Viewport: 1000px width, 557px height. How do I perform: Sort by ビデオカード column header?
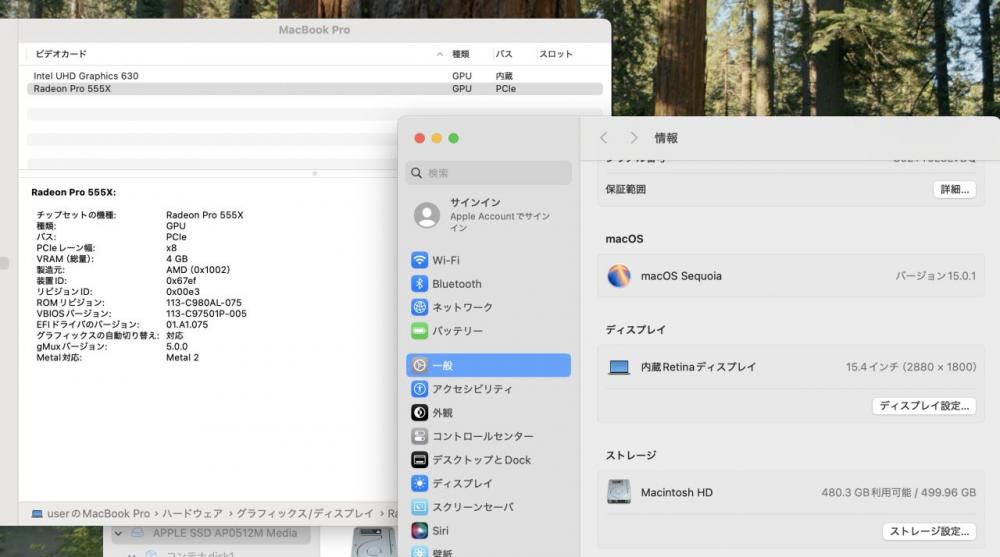click(61, 54)
